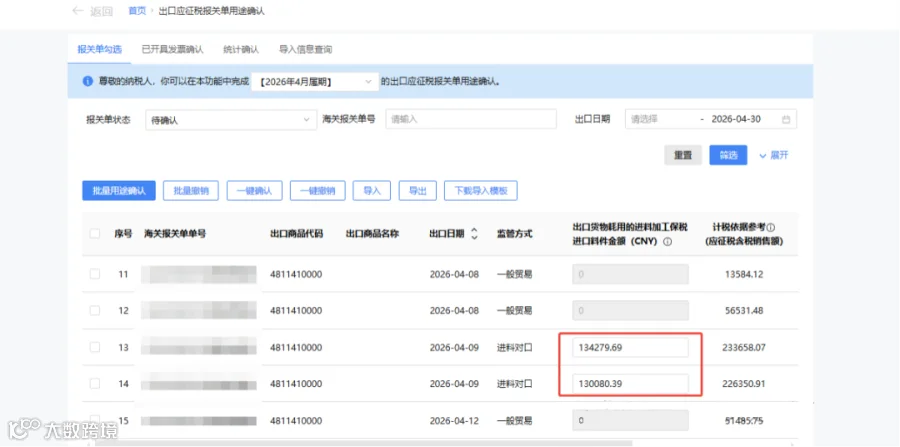Click the blue 筛选 filter button
900x447 pixels.
click(x=728, y=155)
